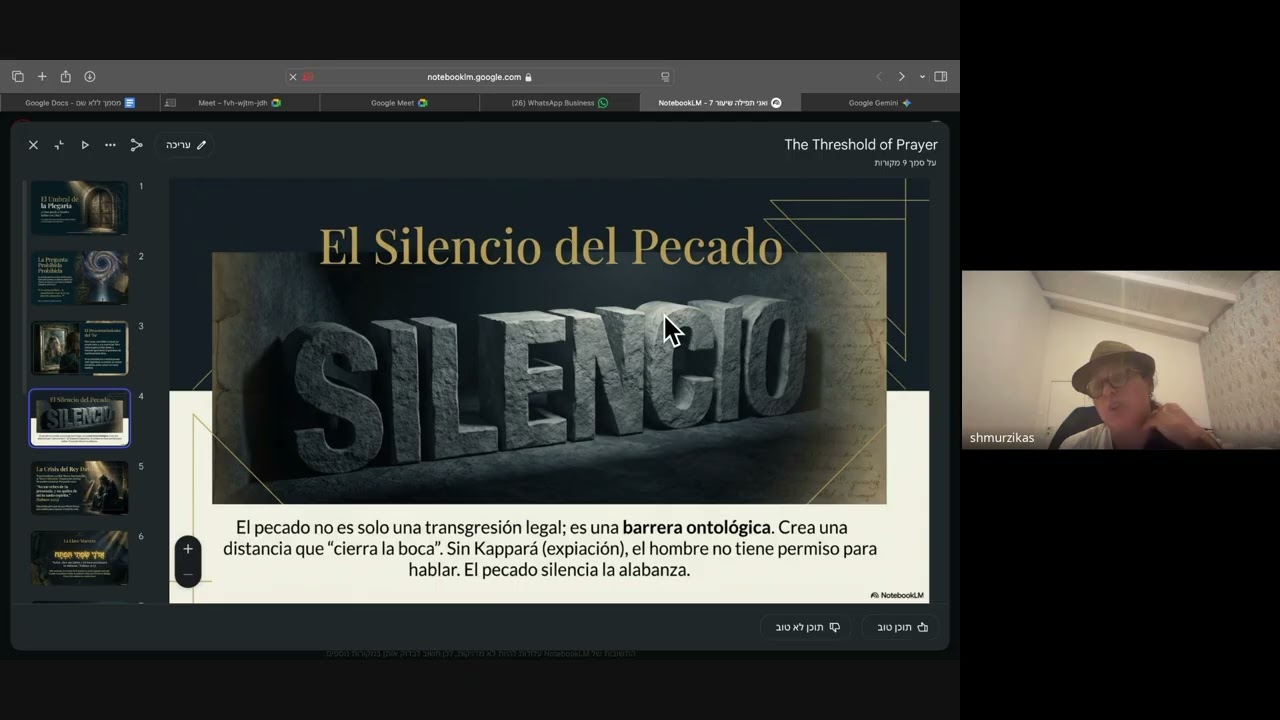Click the reader icon in address bar
This screenshot has width=1280, height=720.
pyautogui.click(x=665, y=77)
